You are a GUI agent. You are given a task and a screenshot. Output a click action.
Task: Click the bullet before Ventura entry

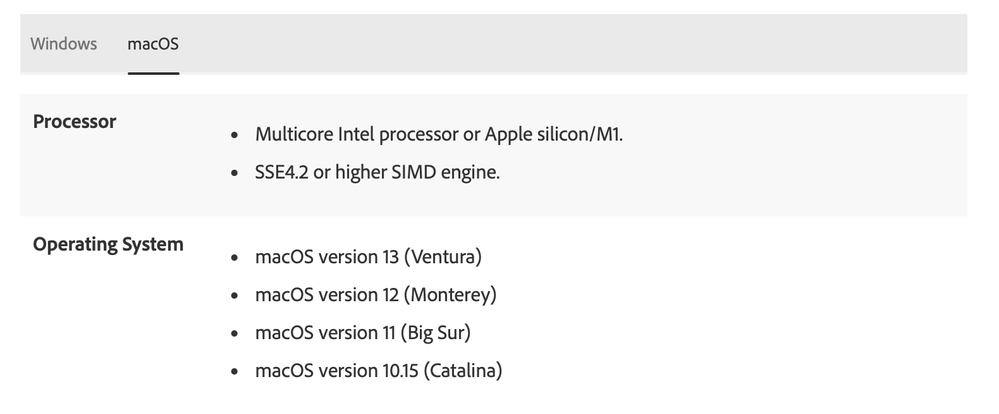(234, 257)
